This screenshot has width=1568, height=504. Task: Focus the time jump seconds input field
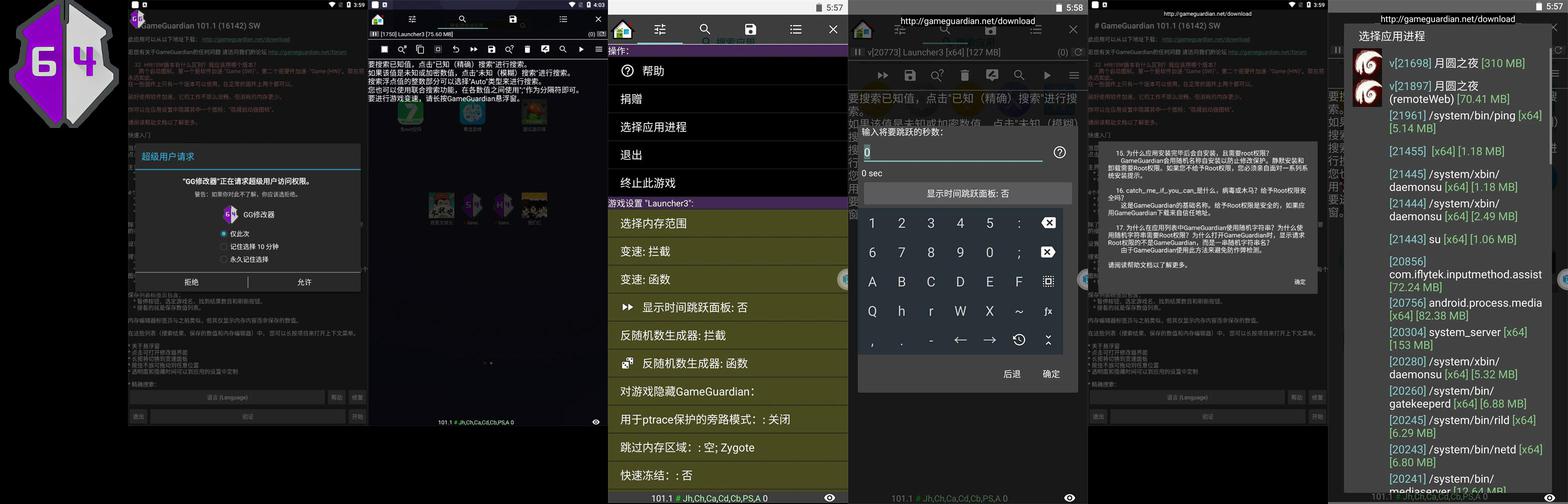tap(953, 152)
